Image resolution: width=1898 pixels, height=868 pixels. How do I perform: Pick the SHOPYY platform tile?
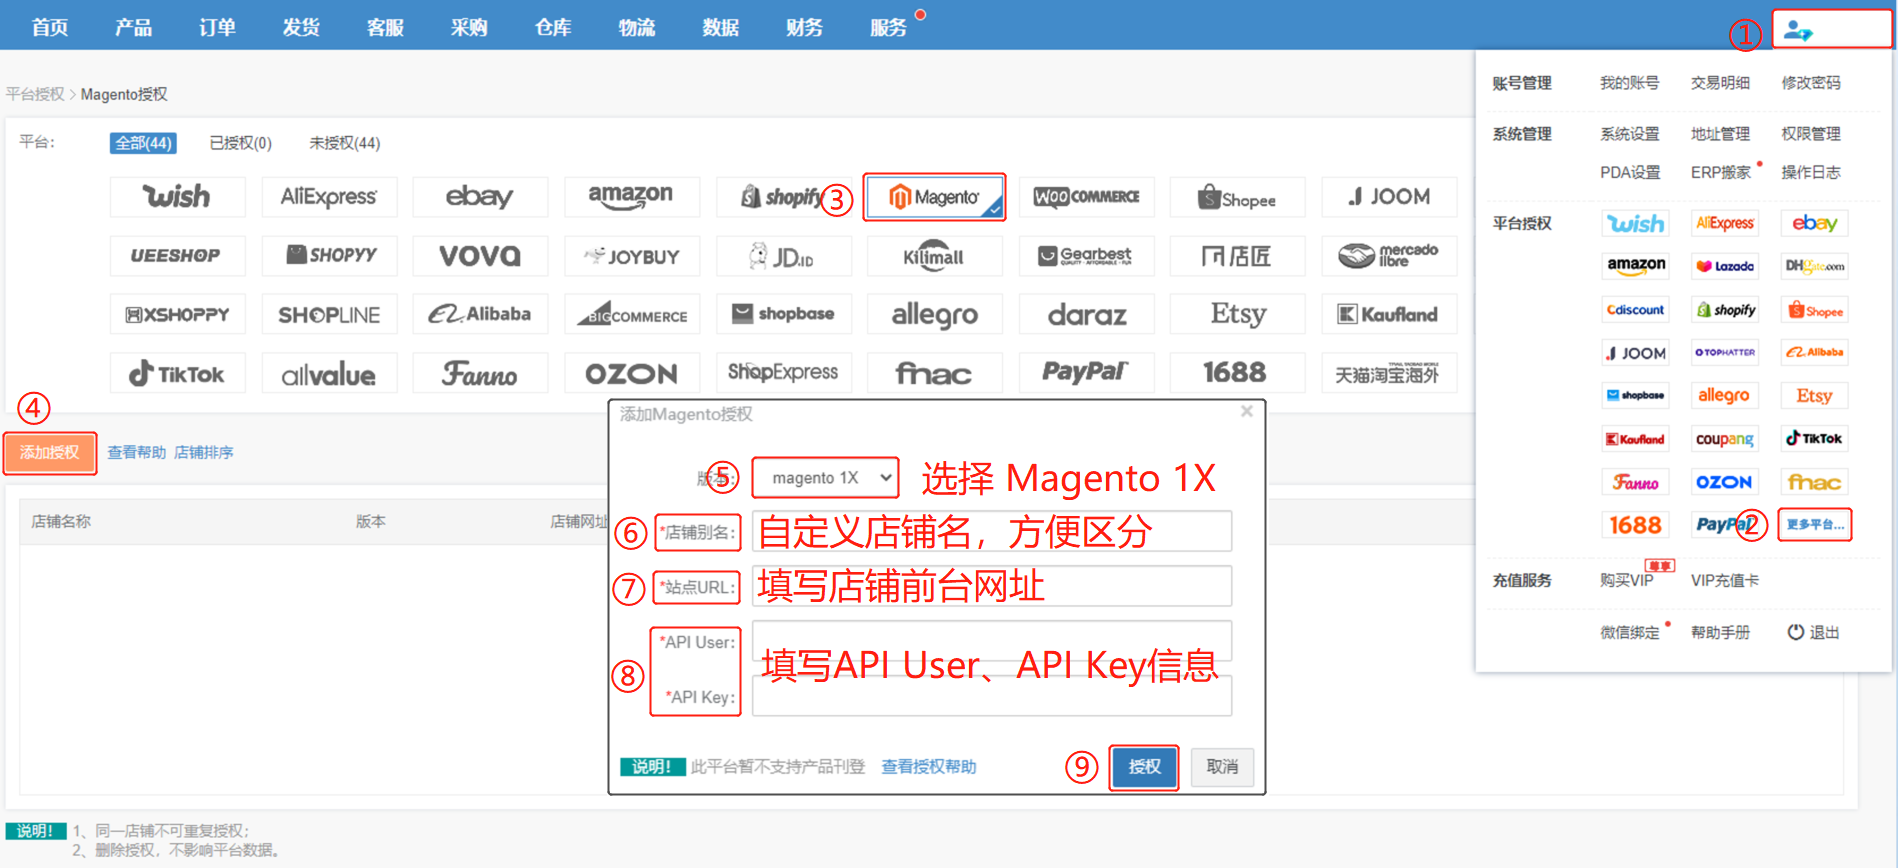coord(329,256)
